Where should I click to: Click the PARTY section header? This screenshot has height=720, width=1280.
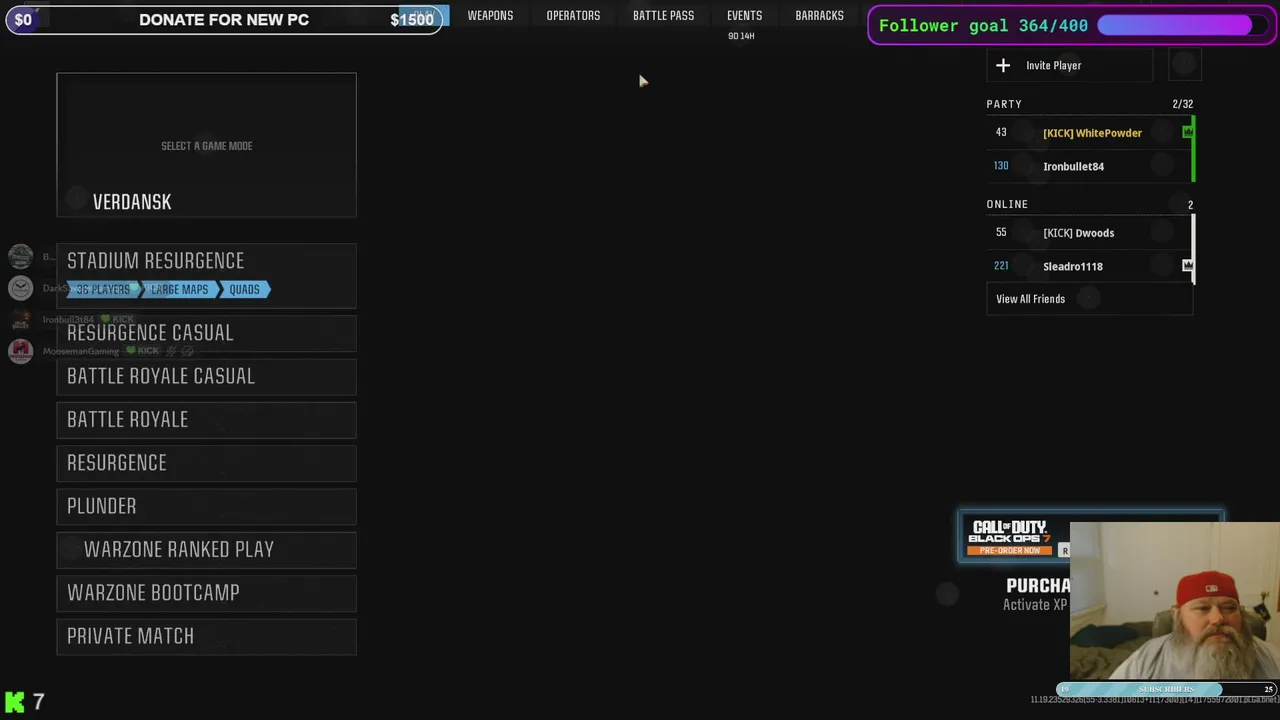pyautogui.click(x=1004, y=104)
